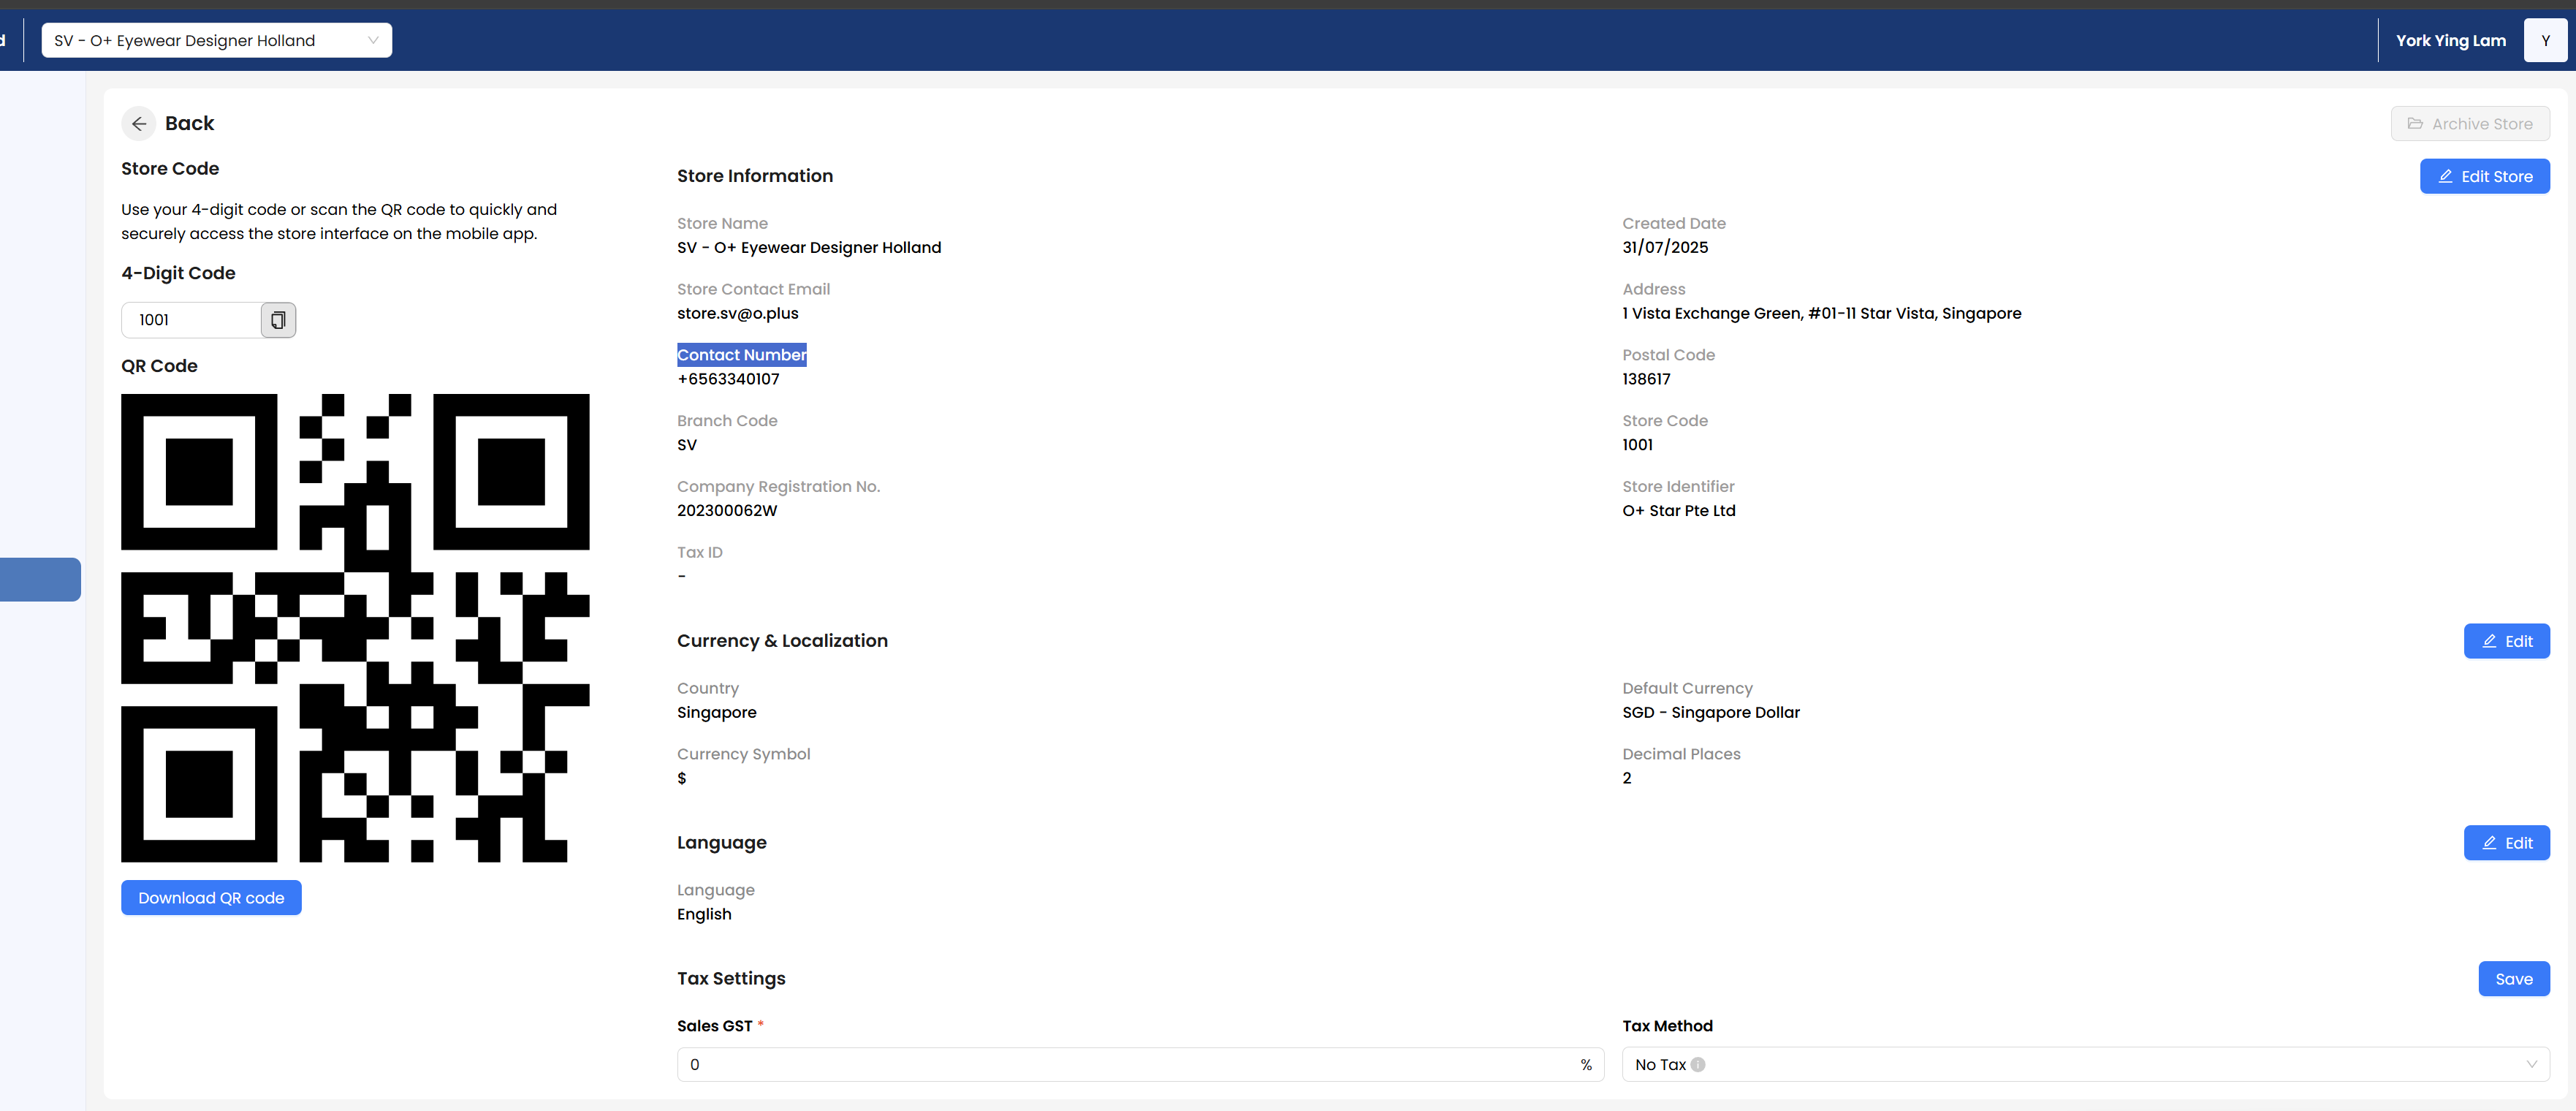Select the store email store.sv@o.plus
The height and width of the screenshot is (1111, 2576).
[738, 313]
